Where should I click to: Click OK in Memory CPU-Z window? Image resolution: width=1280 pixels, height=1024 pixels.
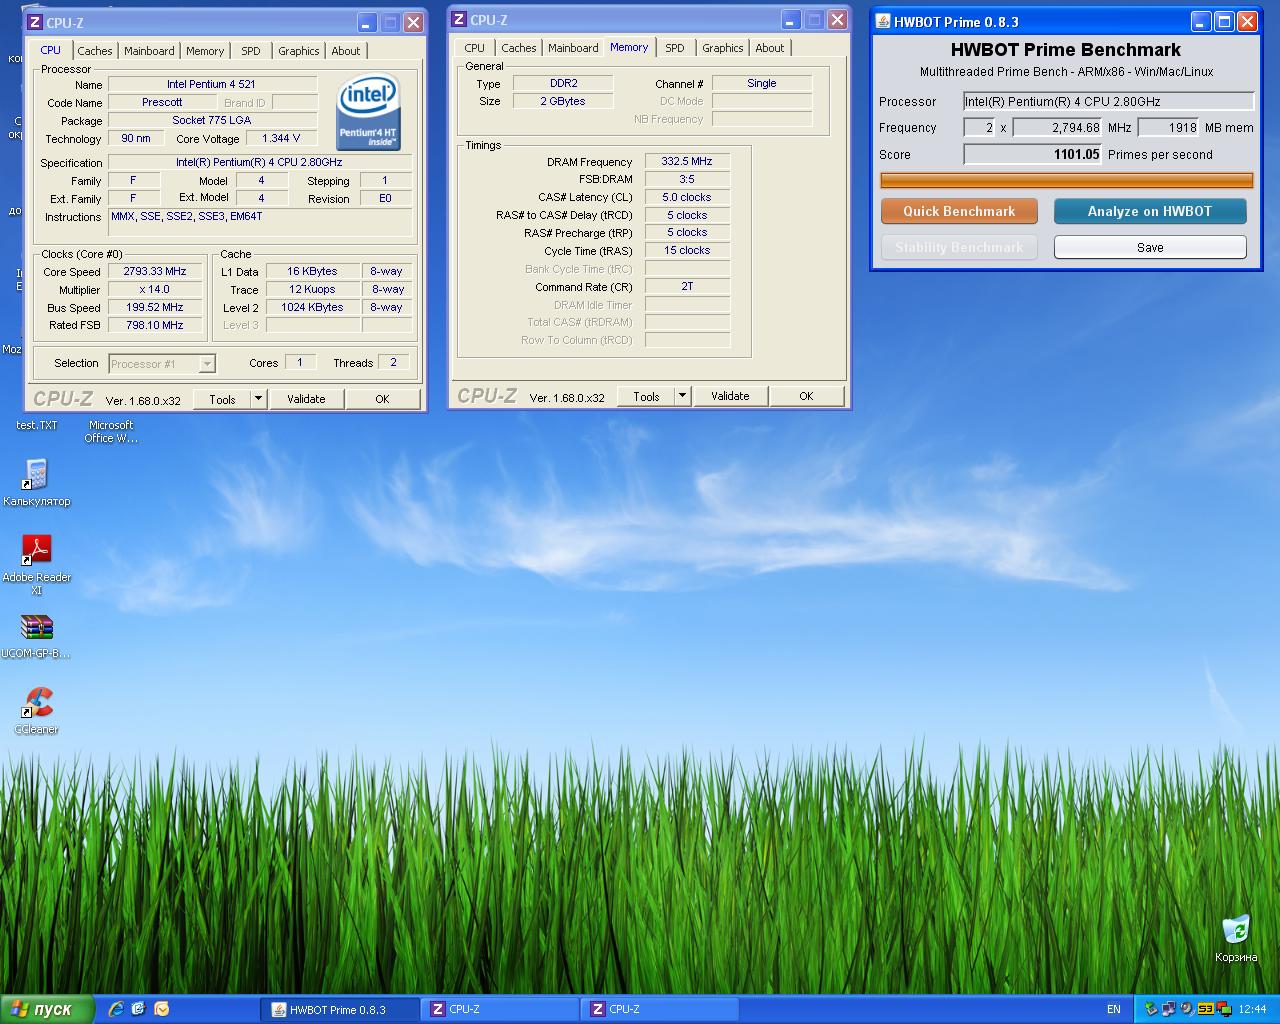806,396
